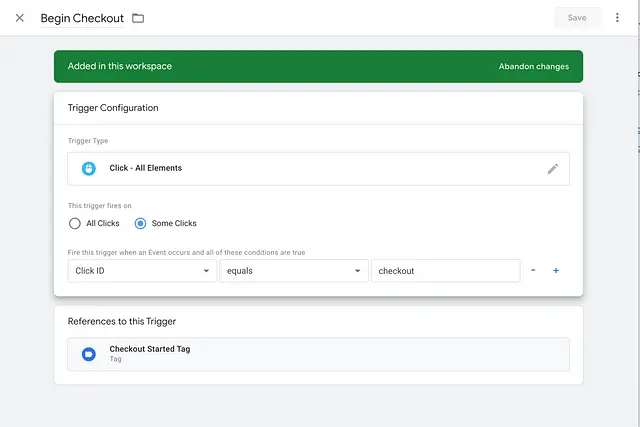Open the three-dot more options menu
The width and height of the screenshot is (640, 427).
[617, 18]
